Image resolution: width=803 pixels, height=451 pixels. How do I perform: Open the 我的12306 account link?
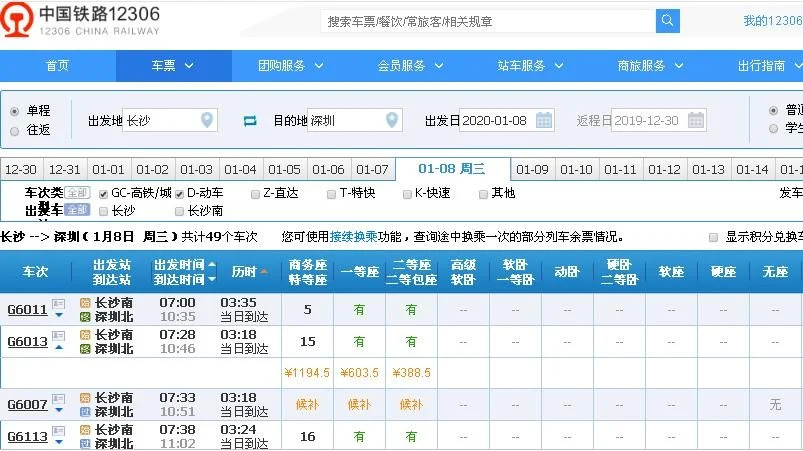773,21
